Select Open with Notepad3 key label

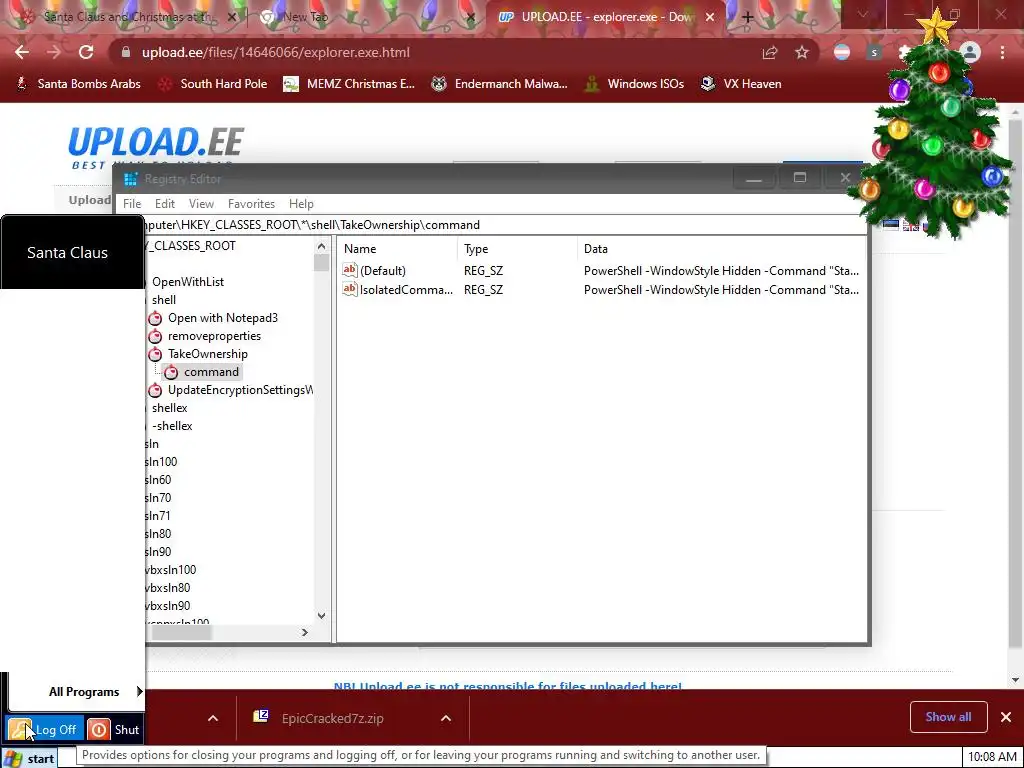pyautogui.click(x=223, y=317)
